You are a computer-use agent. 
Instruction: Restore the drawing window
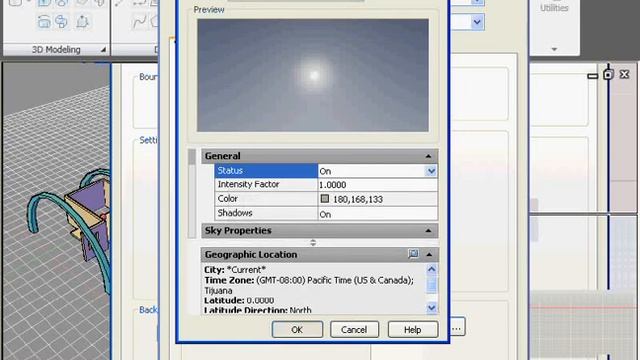pyautogui.click(x=608, y=74)
